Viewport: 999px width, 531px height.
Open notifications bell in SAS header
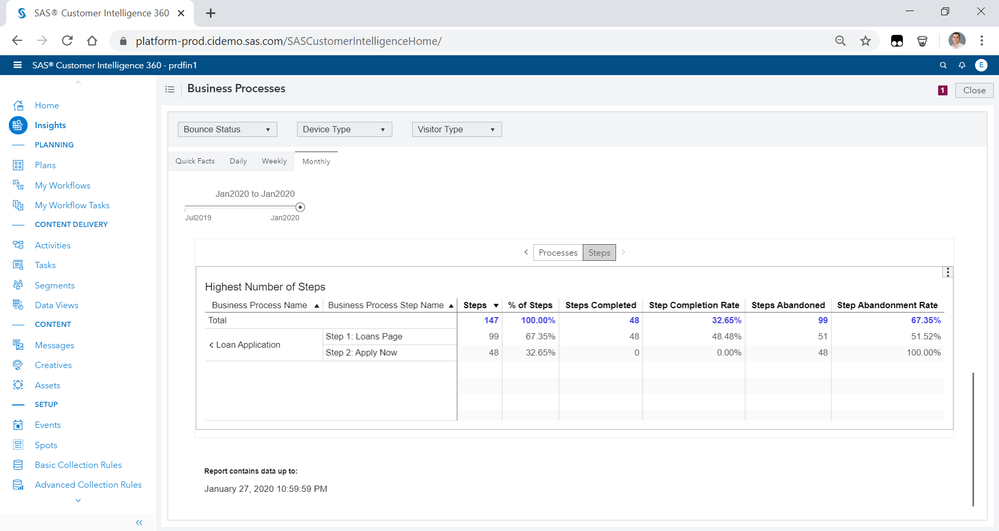962,65
